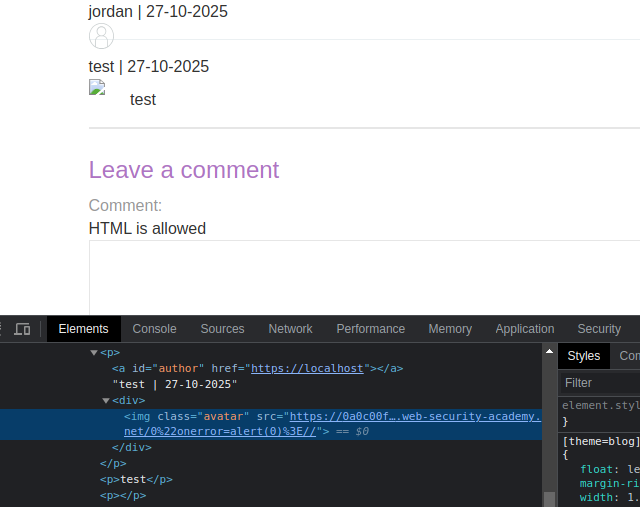The image size is (640, 507).
Task: Open the Application tab
Action: click(524, 329)
